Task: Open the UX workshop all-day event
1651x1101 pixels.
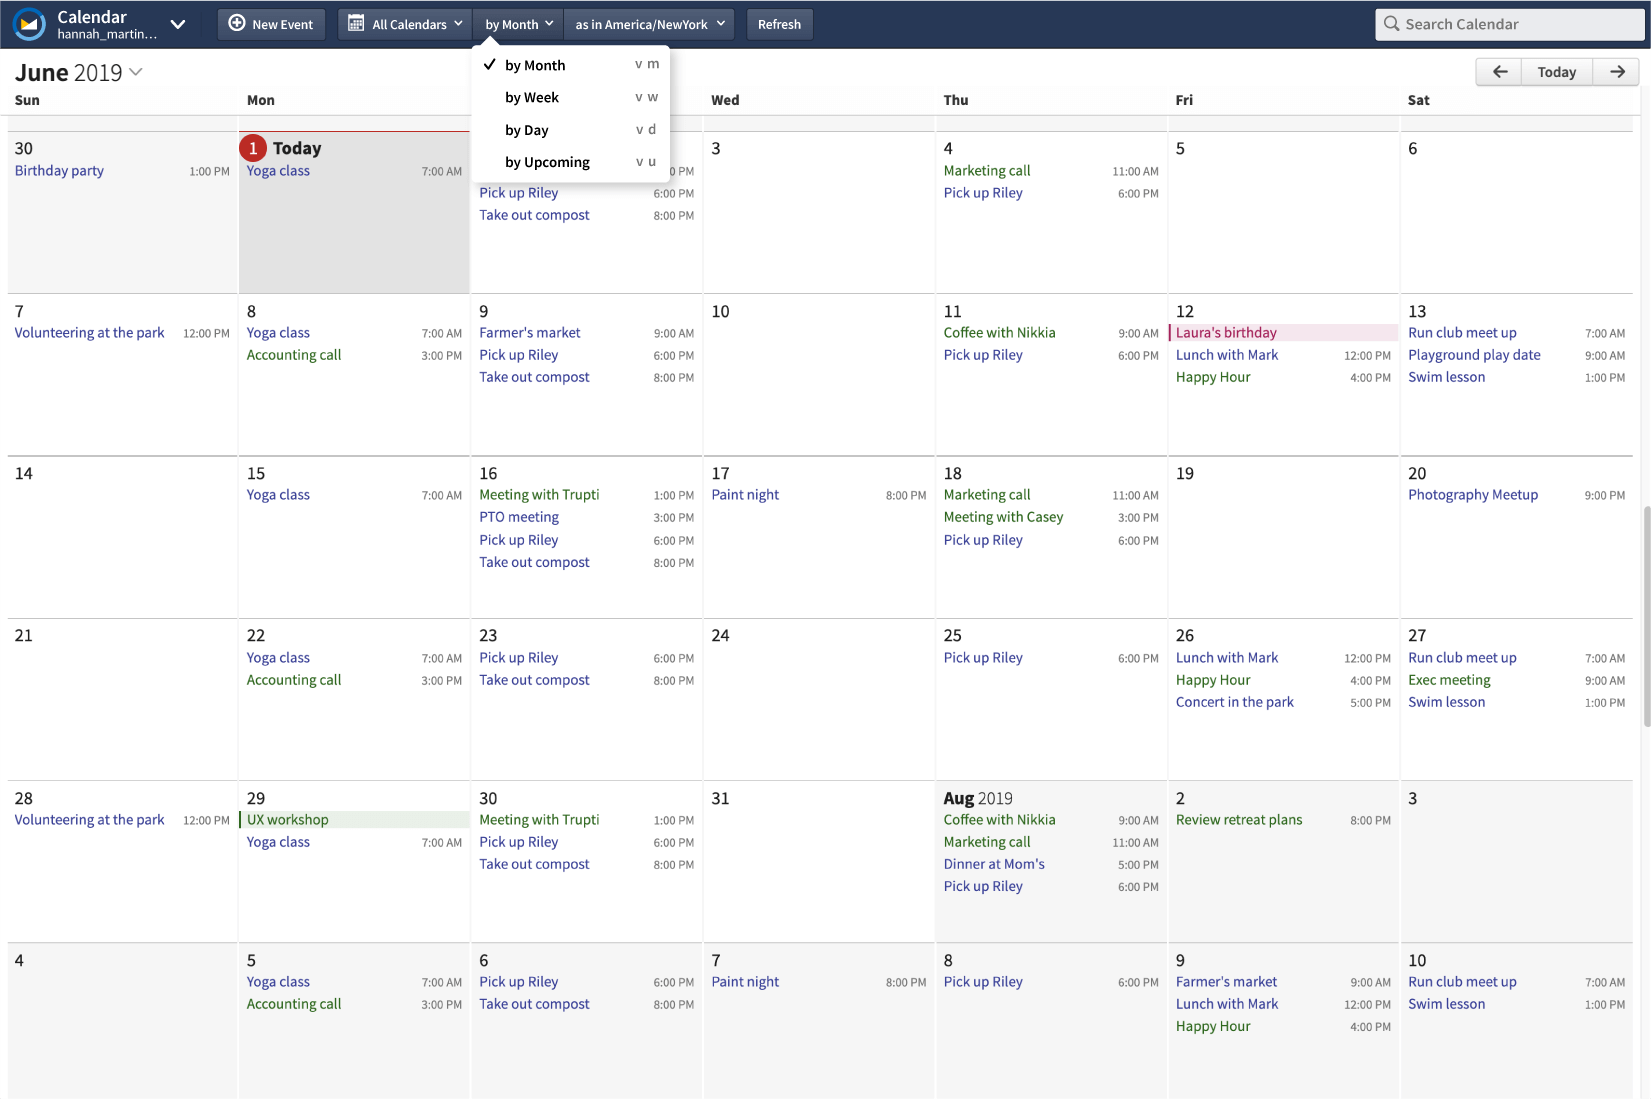Action: tap(354, 820)
